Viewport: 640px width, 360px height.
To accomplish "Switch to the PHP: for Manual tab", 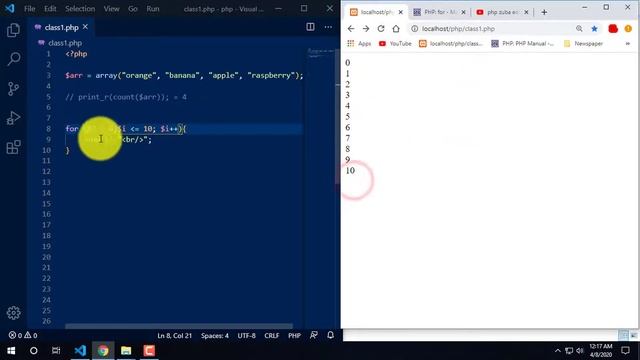I will (439, 12).
